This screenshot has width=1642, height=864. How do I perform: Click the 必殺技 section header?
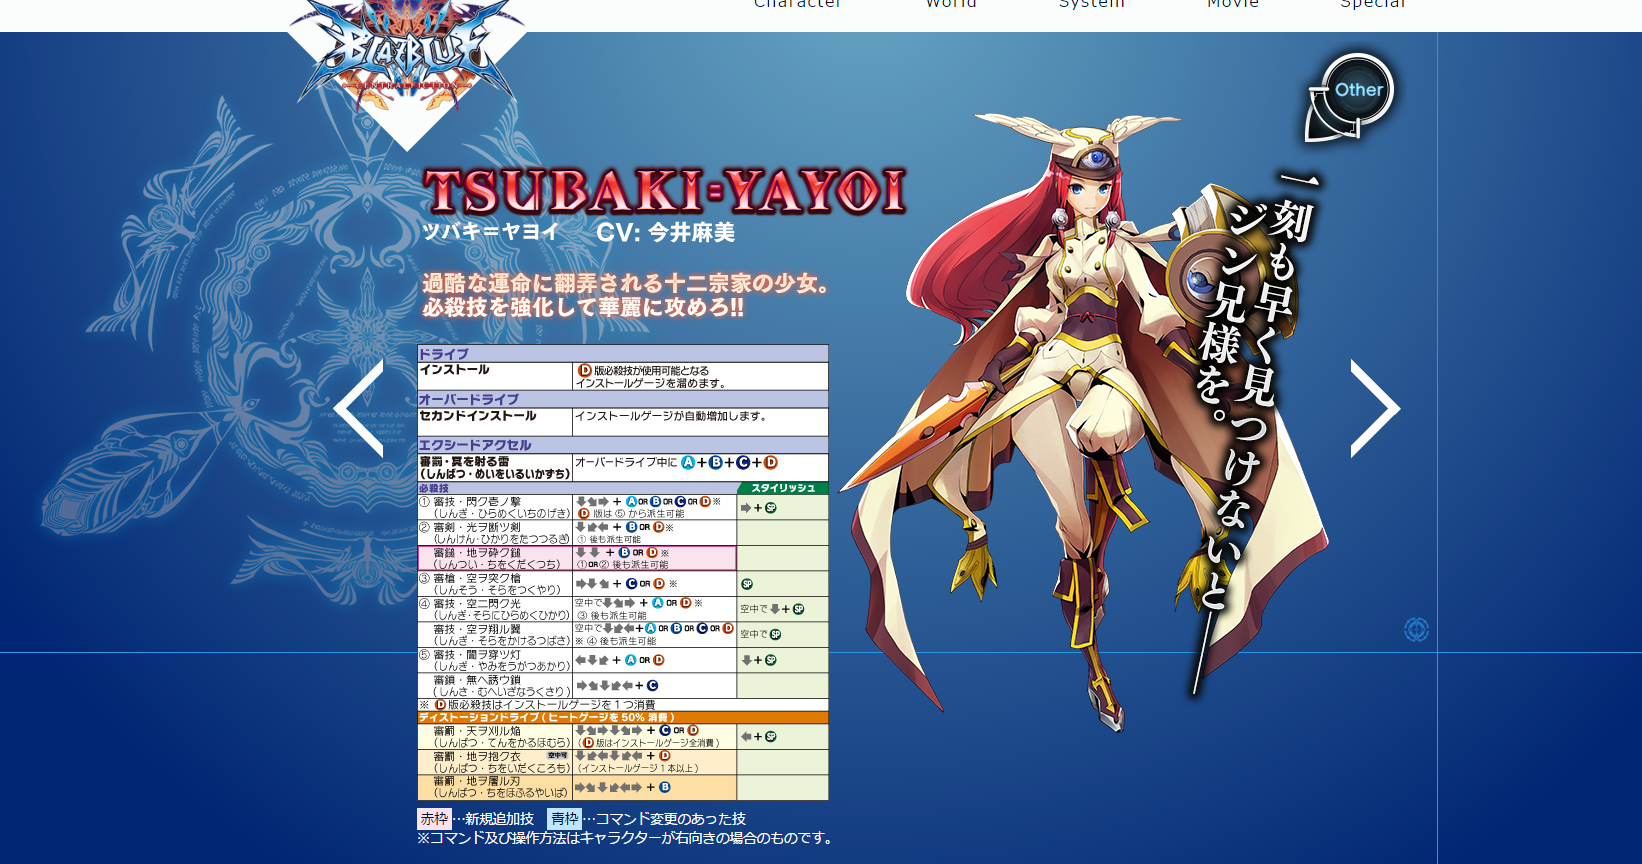577,488
